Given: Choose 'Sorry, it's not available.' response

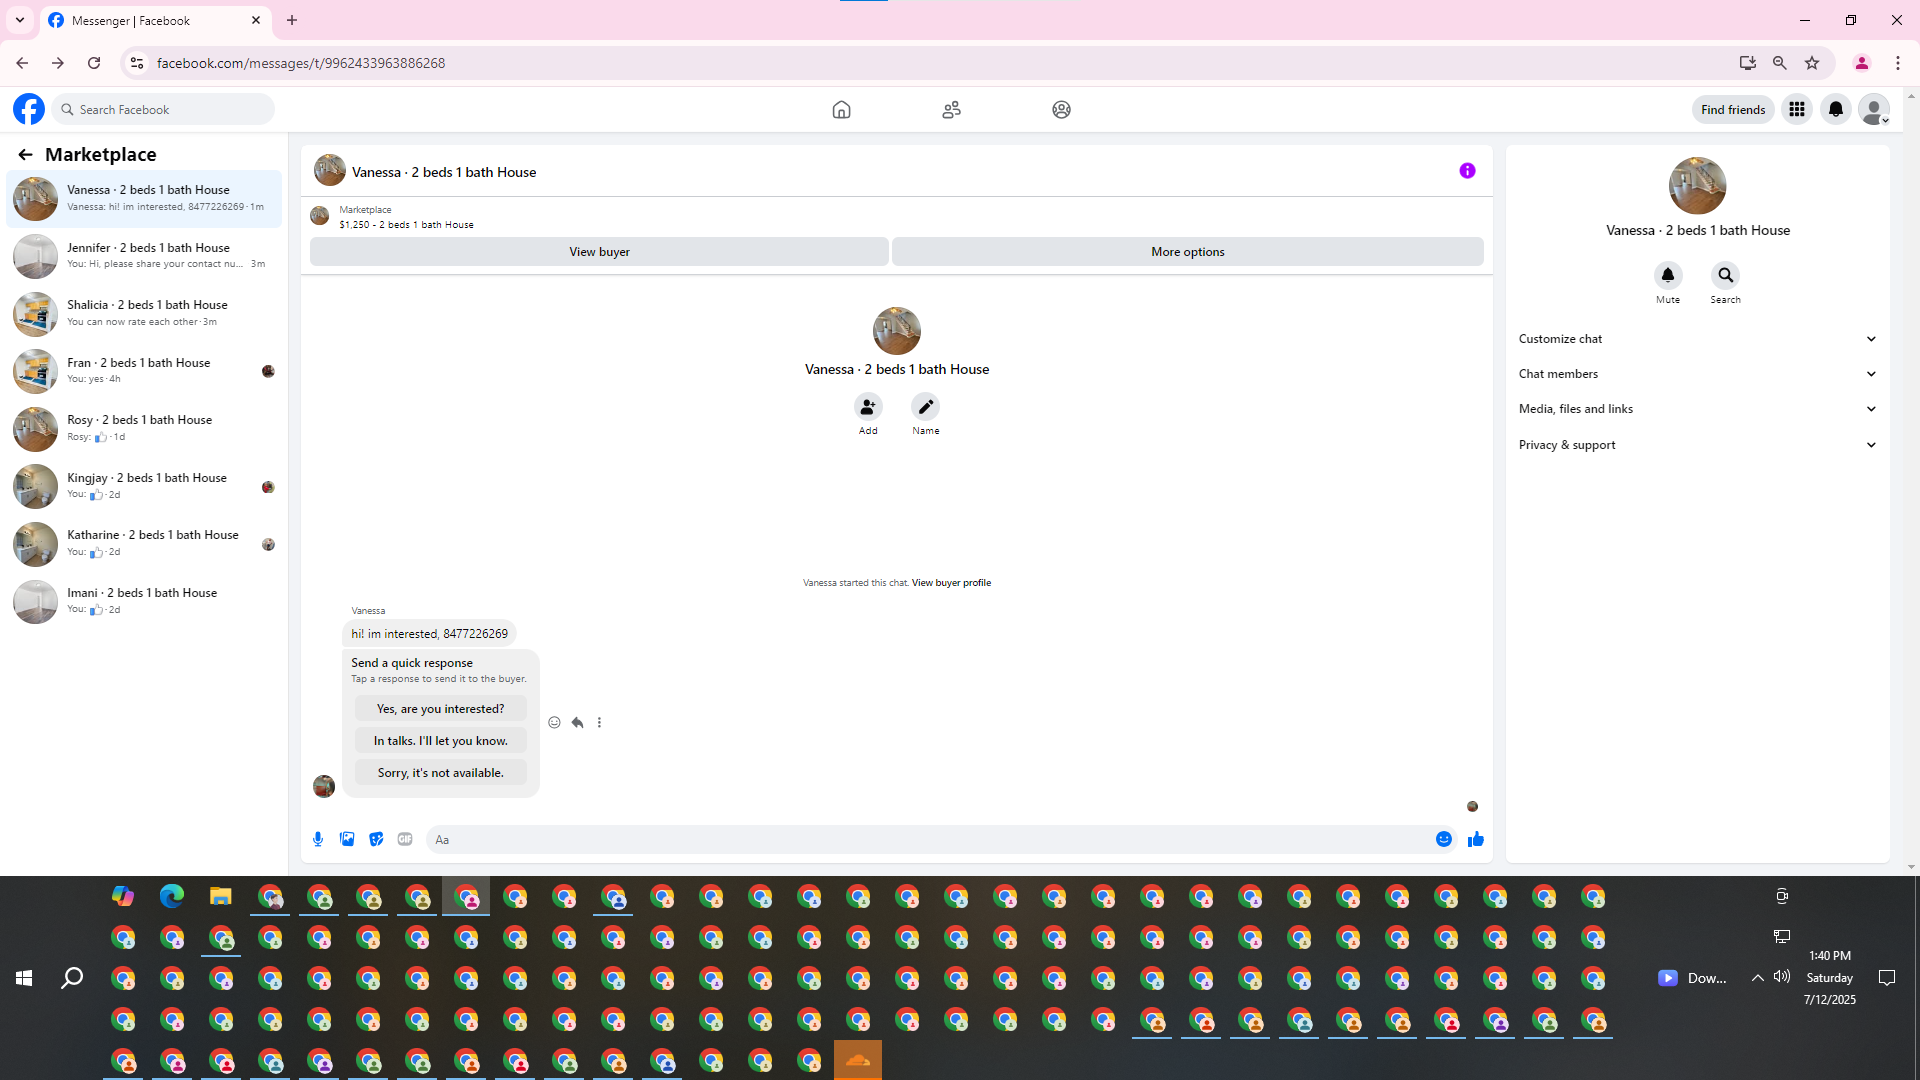Looking at the screenshot, I should pos(440,772).
